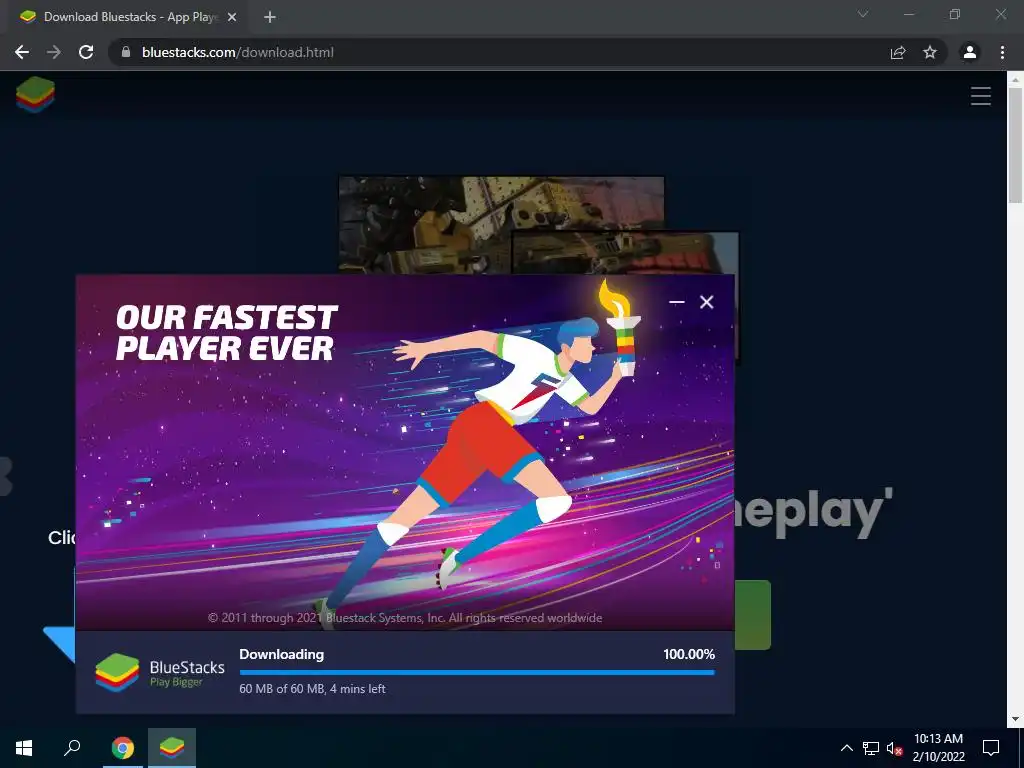Share this page via share icon
The height and width of the screenshot is (768, 1024).
898,52
